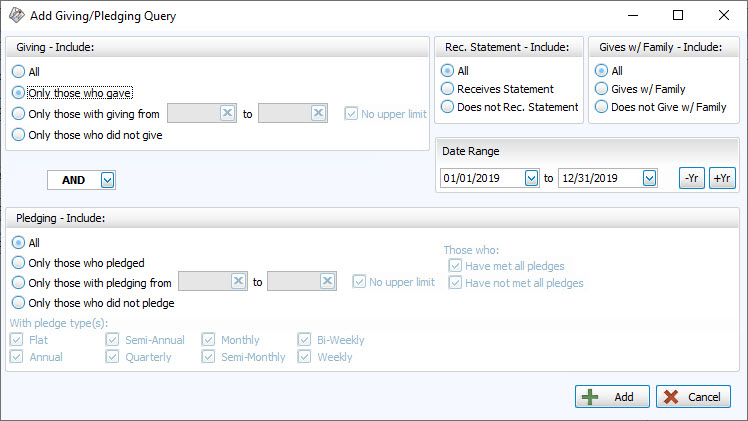Click clear icon in pledging from field
Image resolution: width=748 pixels, height=421 pixels.
coord(237,282)
